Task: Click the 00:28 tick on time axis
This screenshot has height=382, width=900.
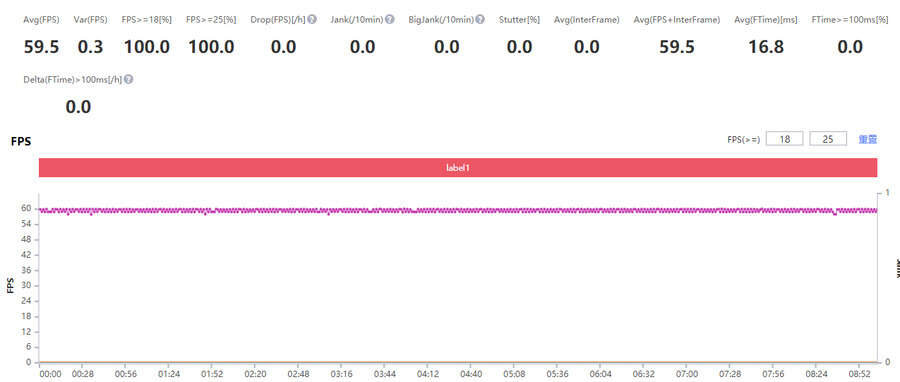Action: 83,373
